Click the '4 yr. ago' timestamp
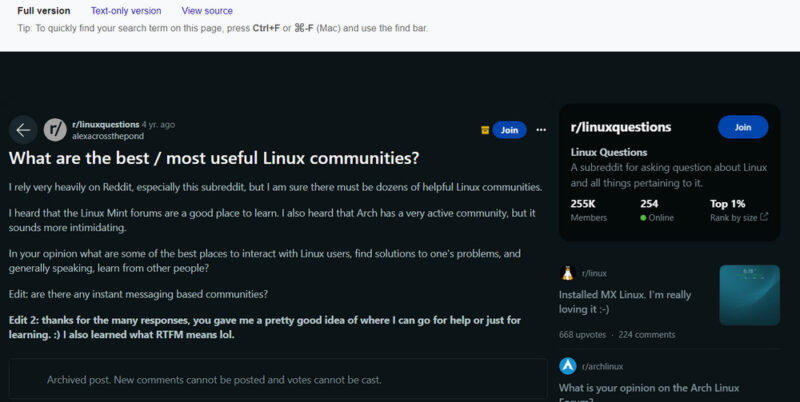The width and height of the screenshot is (800, 402). point(158,124)
